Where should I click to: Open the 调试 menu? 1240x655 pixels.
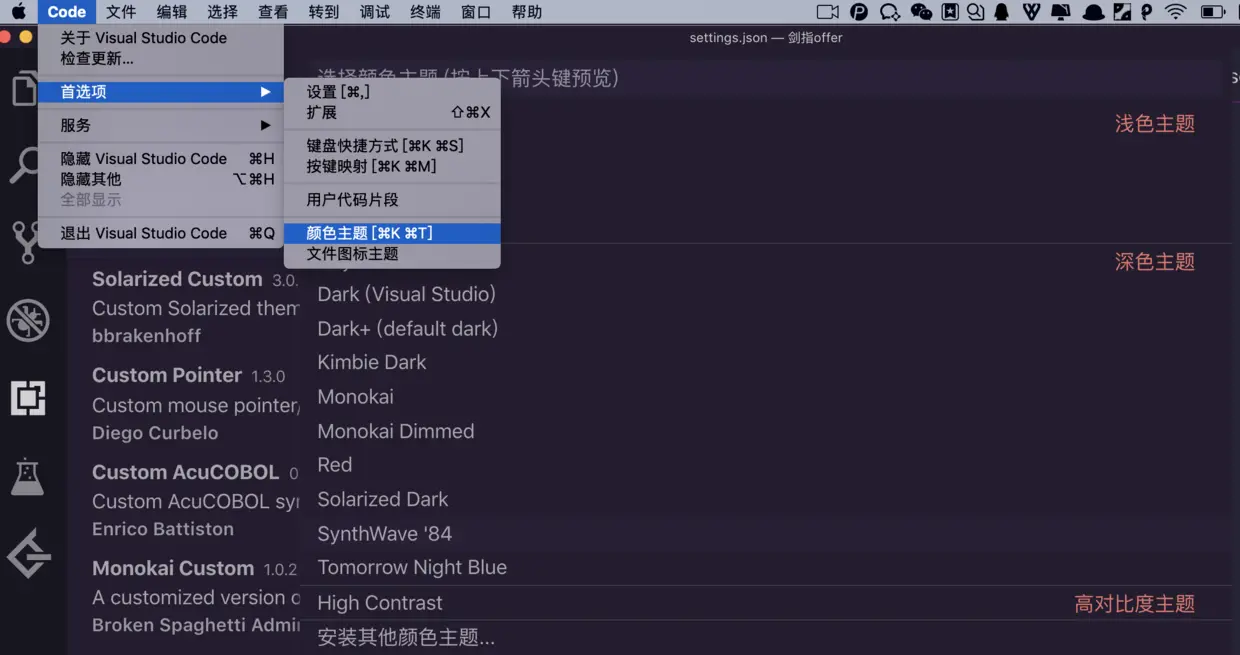click(374, 12)
